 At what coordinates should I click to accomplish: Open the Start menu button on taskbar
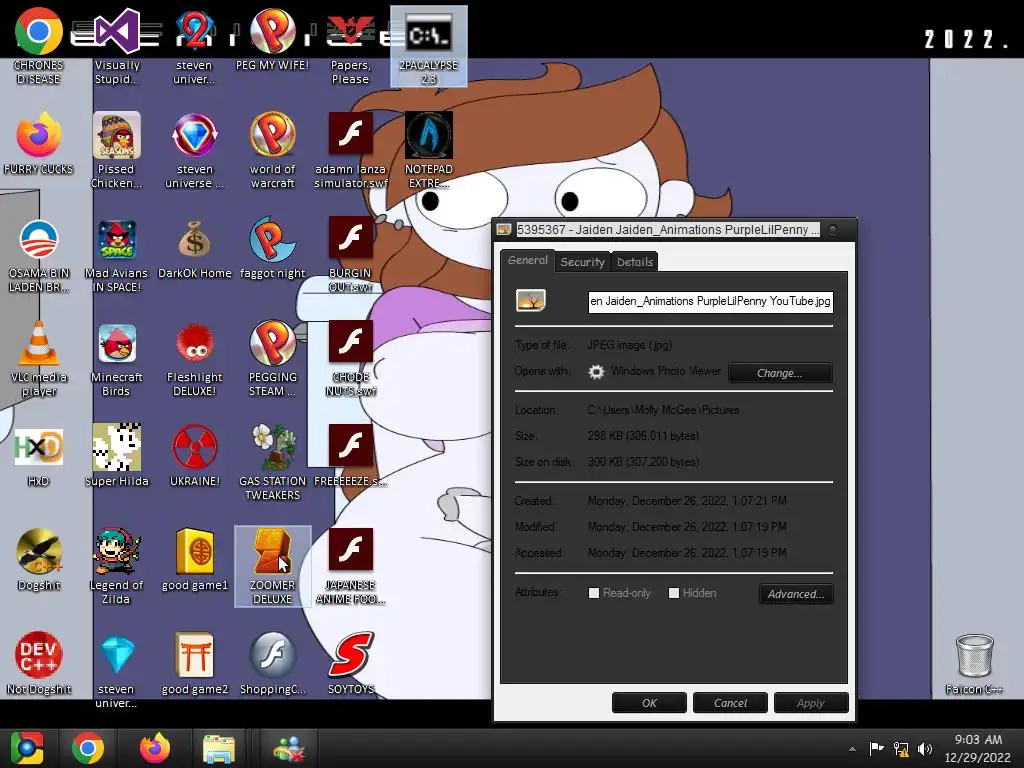26,748
